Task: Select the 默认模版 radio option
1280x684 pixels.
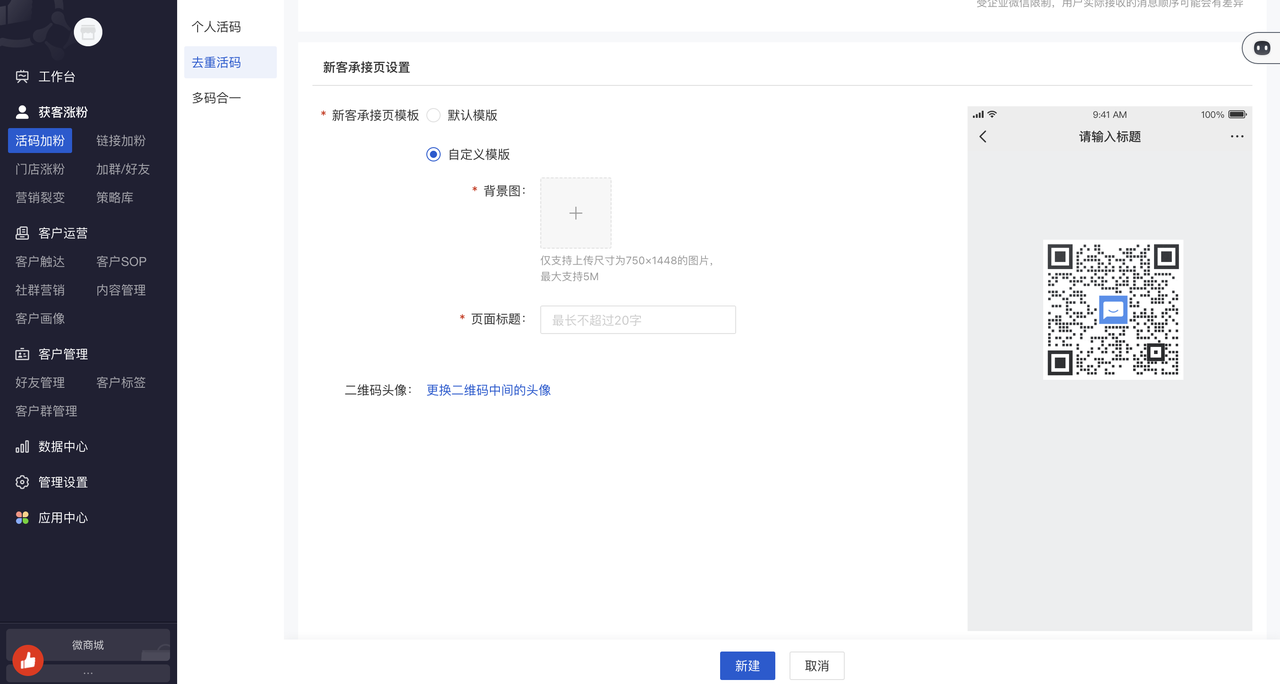Action: click(433, 115)
